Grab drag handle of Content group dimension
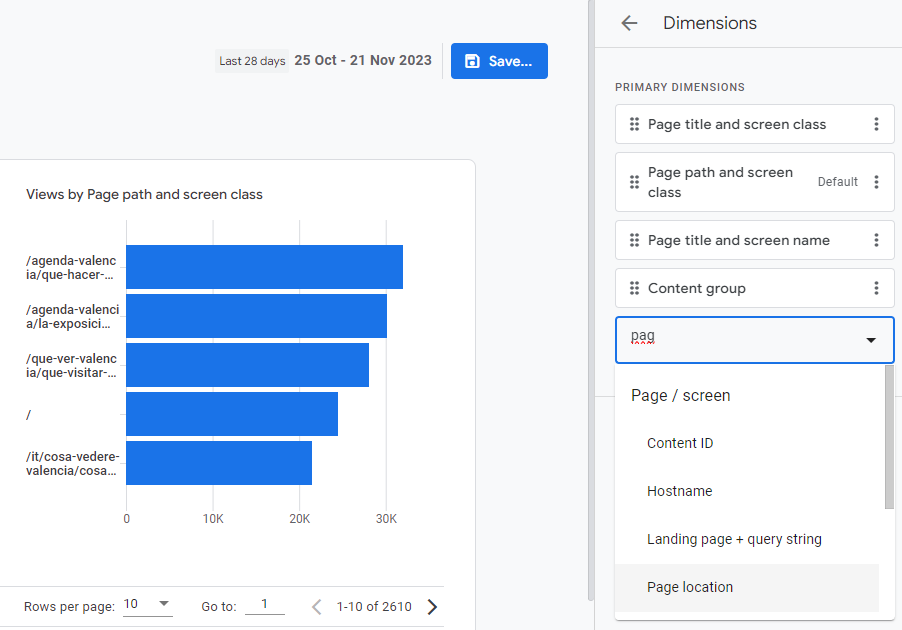 coord(634,289)
